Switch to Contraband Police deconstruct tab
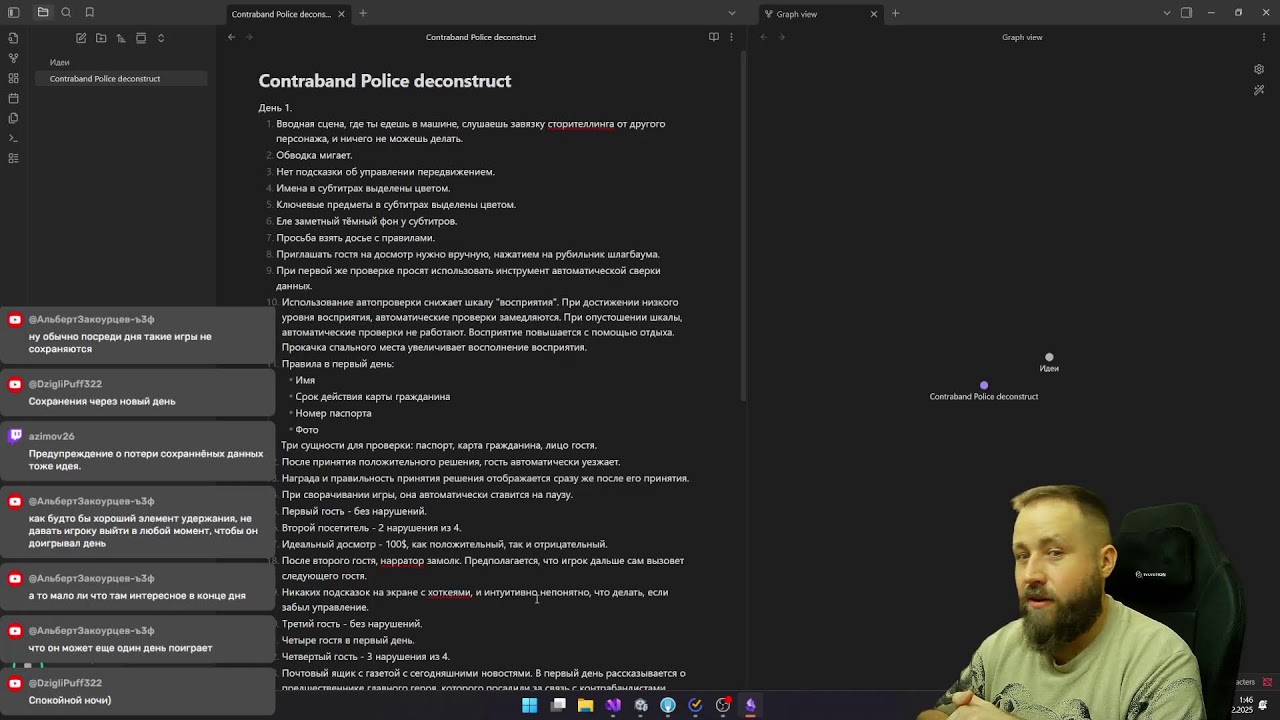Screen dimensions: 1280x720 pyautogui.click(x=281, y=14)
